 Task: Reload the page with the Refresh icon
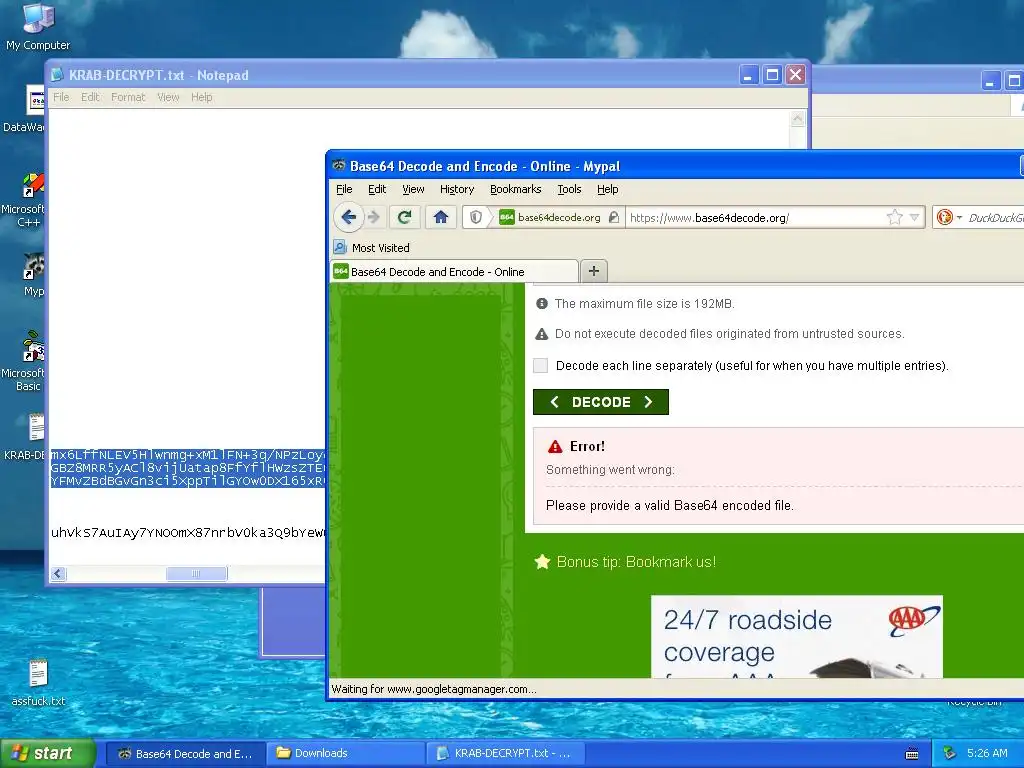[404, 217]
